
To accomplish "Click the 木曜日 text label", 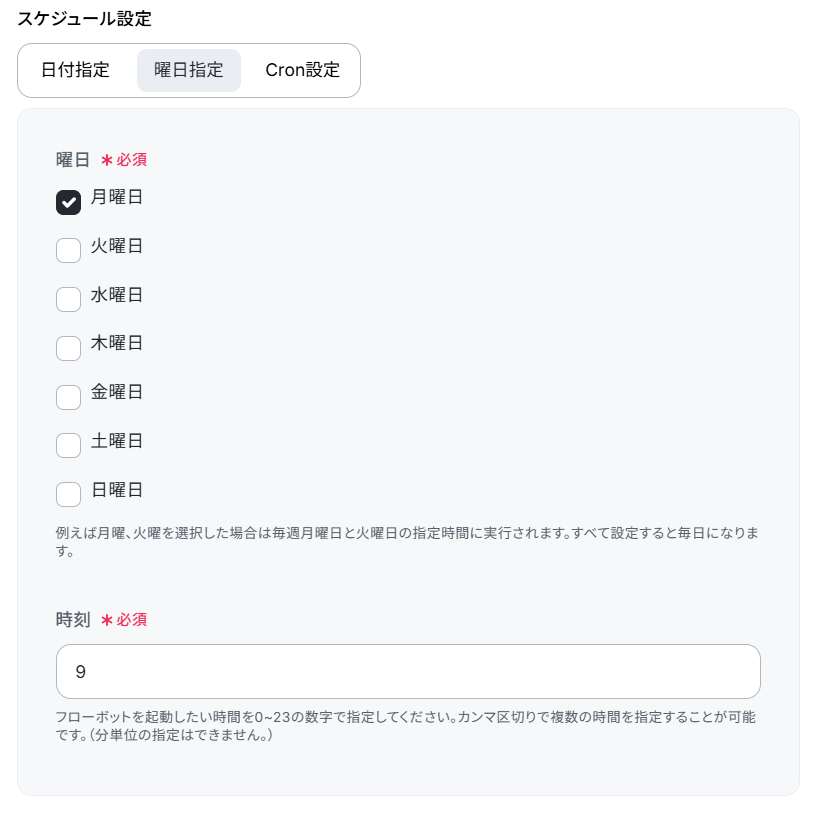I will [x=117, y=343].
